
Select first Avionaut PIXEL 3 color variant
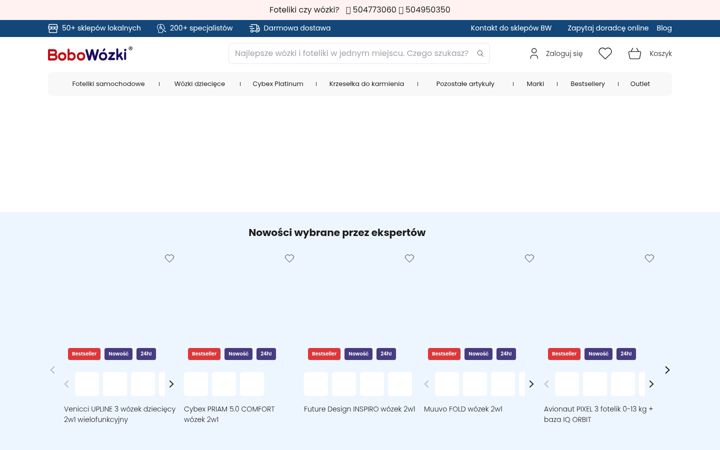click(x=567, y=384)
